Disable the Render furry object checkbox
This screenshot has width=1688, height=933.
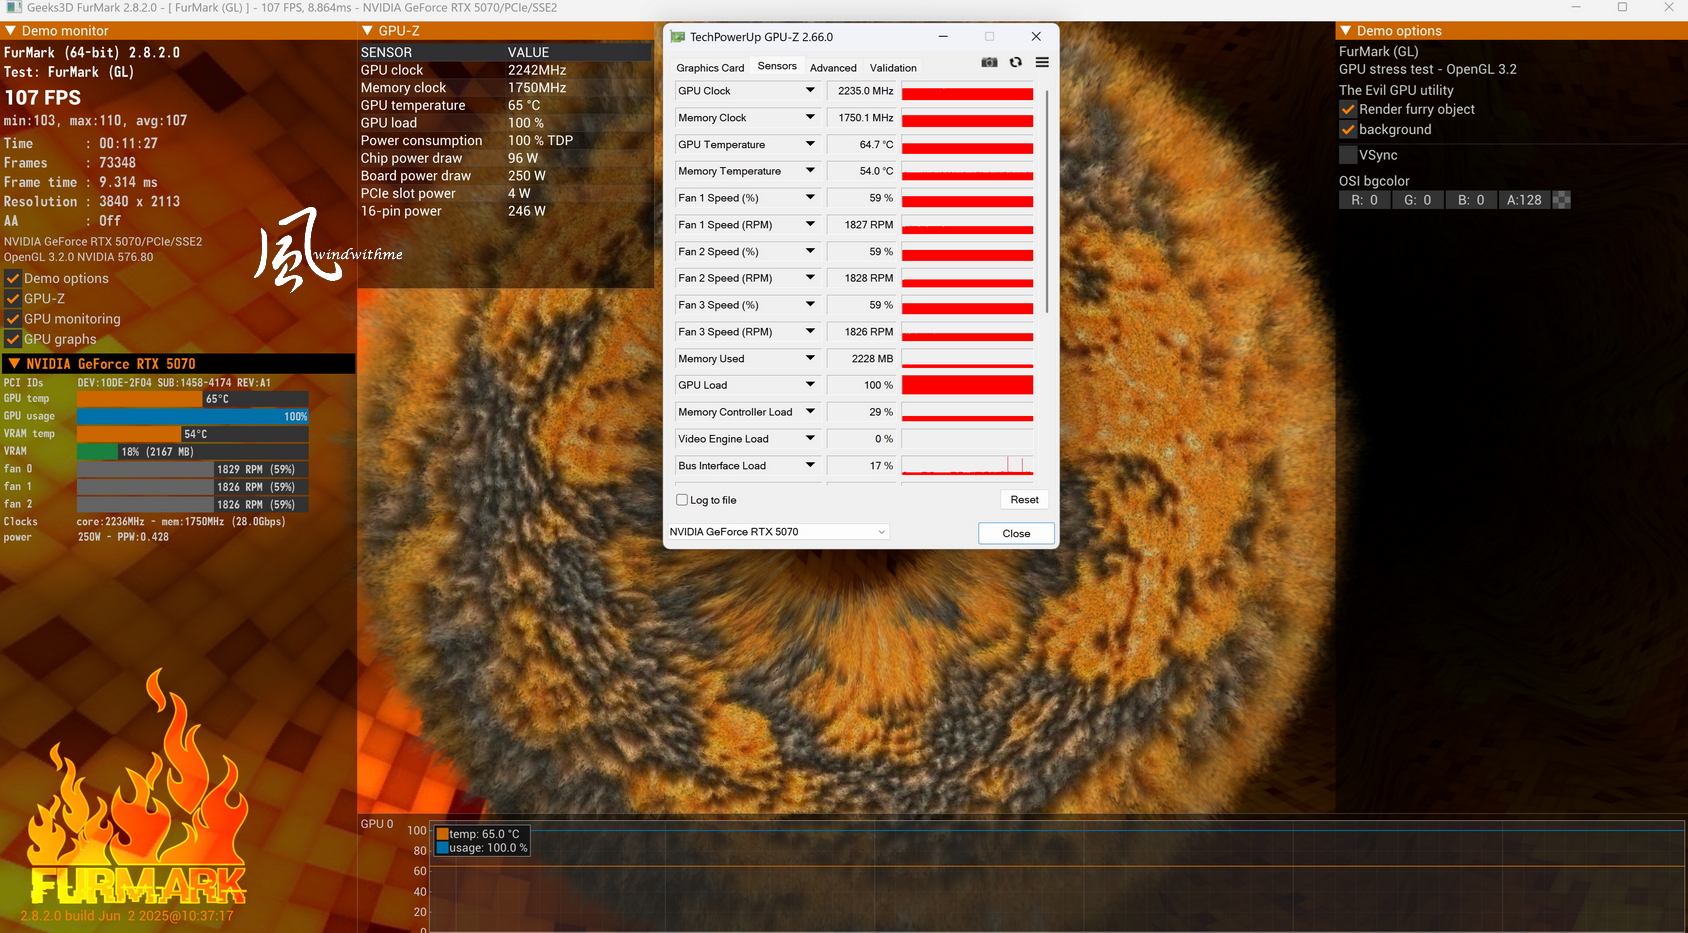click(x=1348, y=110)
